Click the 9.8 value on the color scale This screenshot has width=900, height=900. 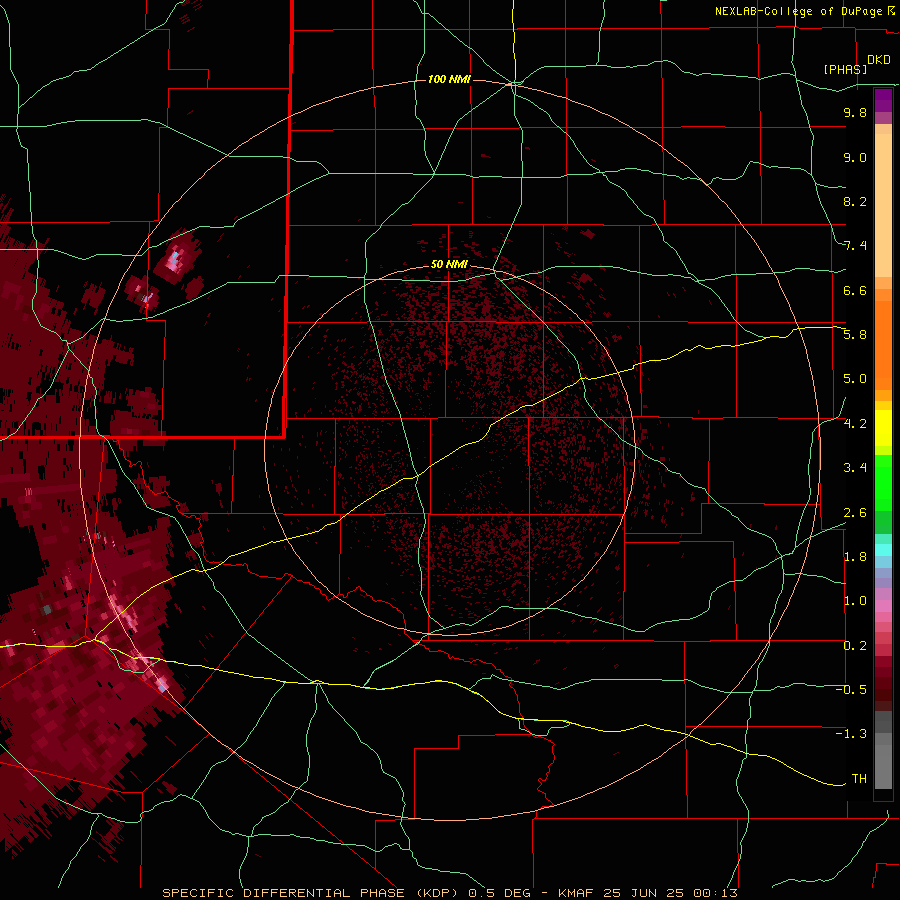tap(855, 112)
